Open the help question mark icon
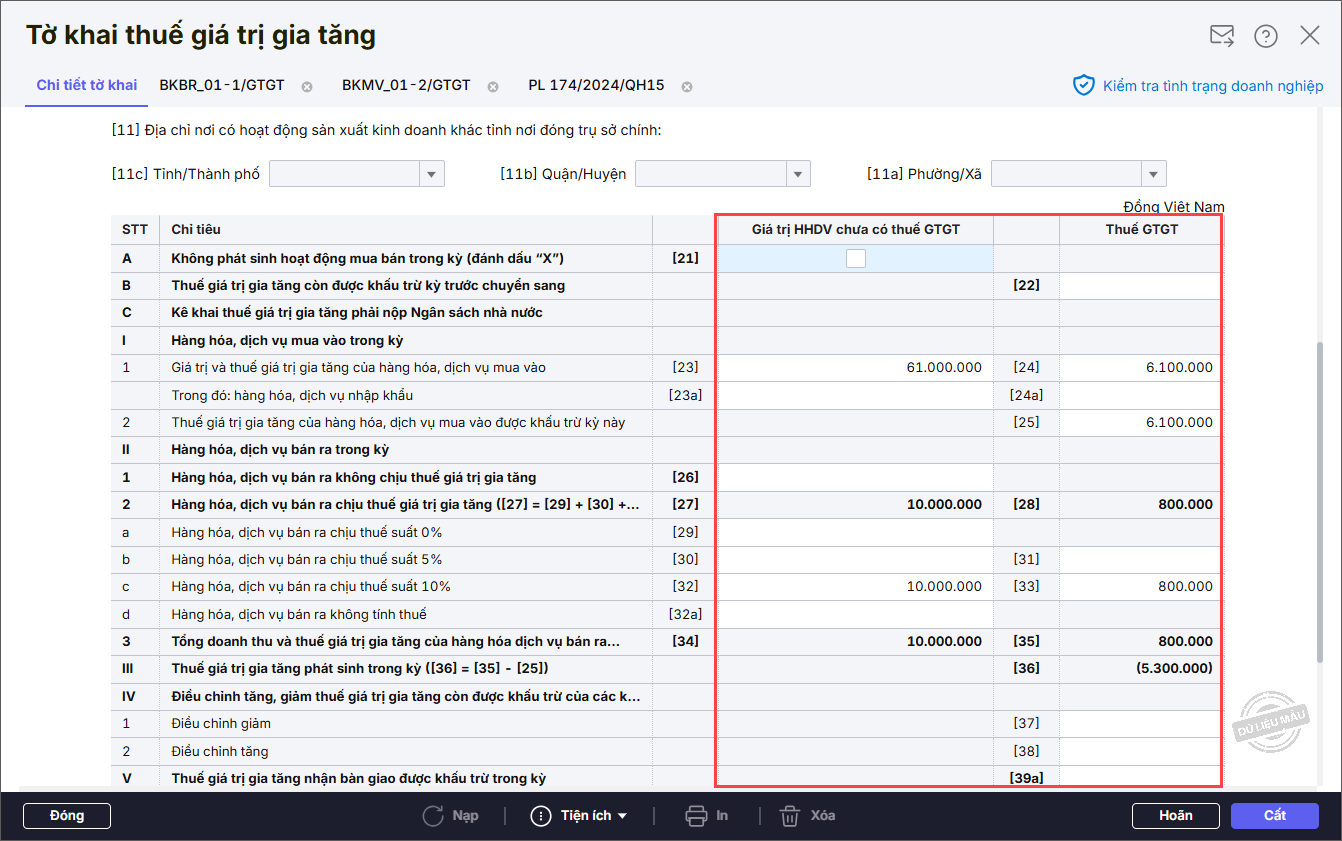Screen dimensions: 1342x841 pos(1266,36)
